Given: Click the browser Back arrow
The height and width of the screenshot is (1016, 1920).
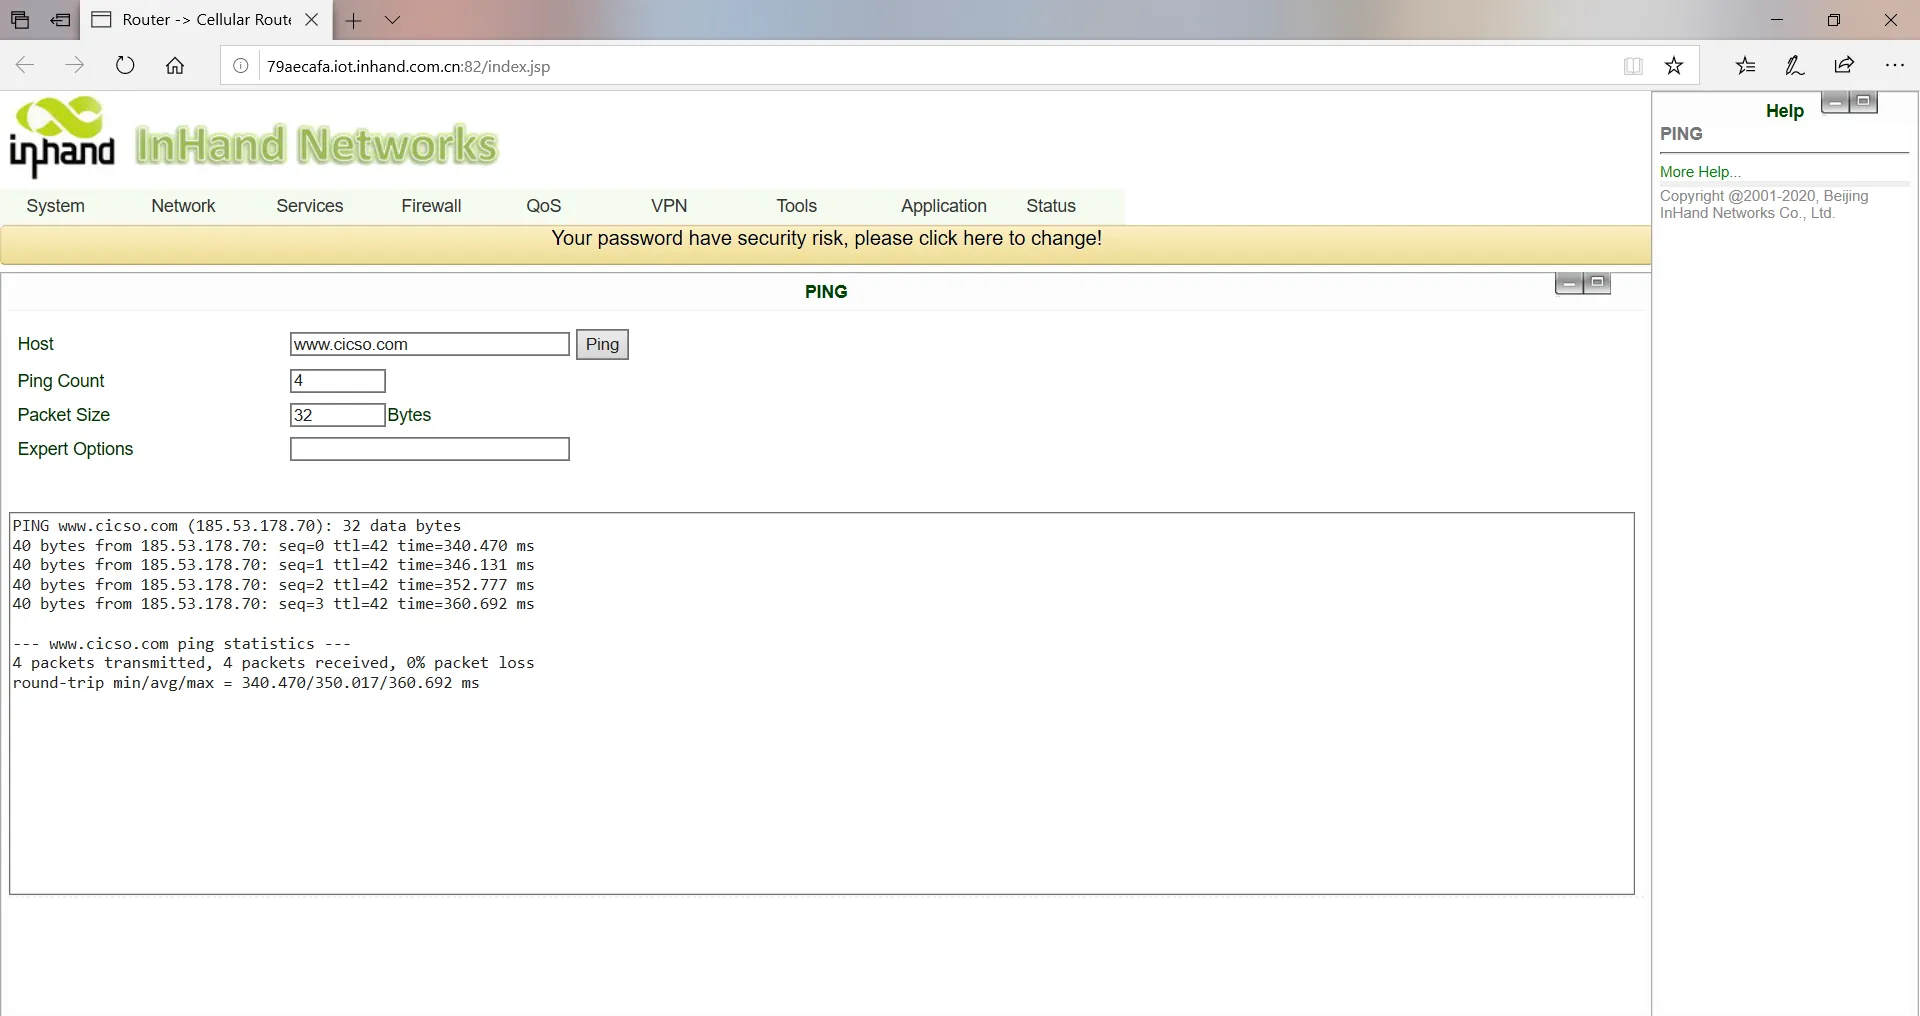Looking at the screenshot, I should click(25, 66).
